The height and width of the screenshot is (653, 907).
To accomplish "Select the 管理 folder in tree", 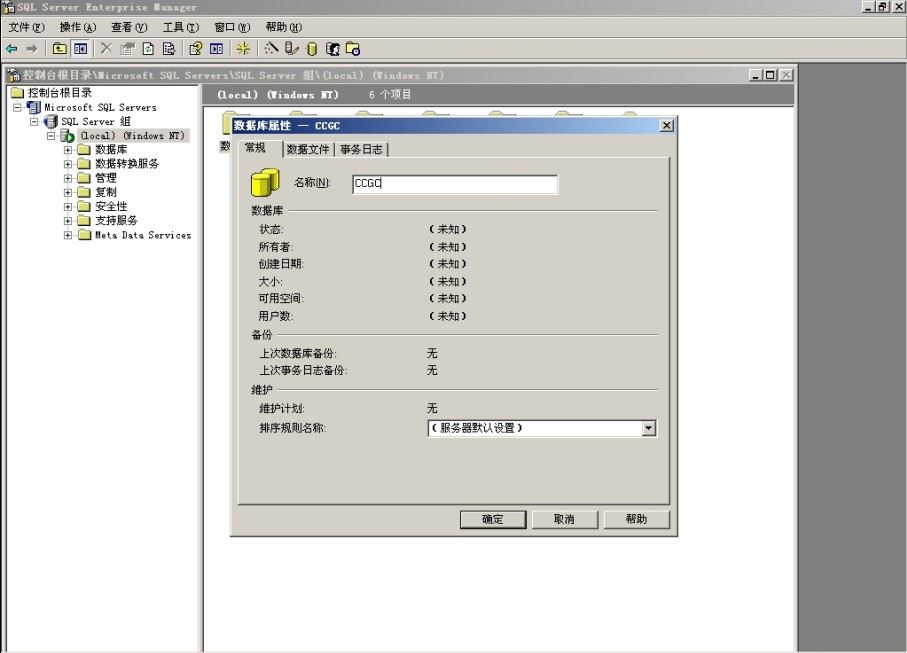I will [x=106, y=178].
